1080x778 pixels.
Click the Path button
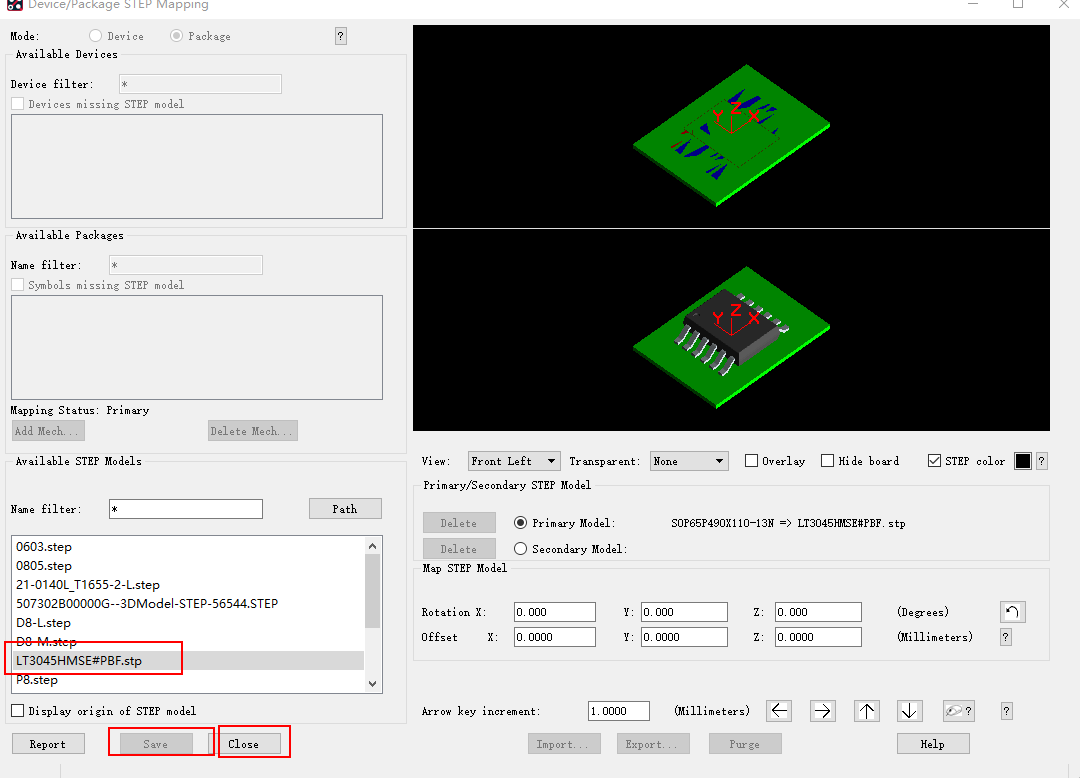(x=344, y=508)
